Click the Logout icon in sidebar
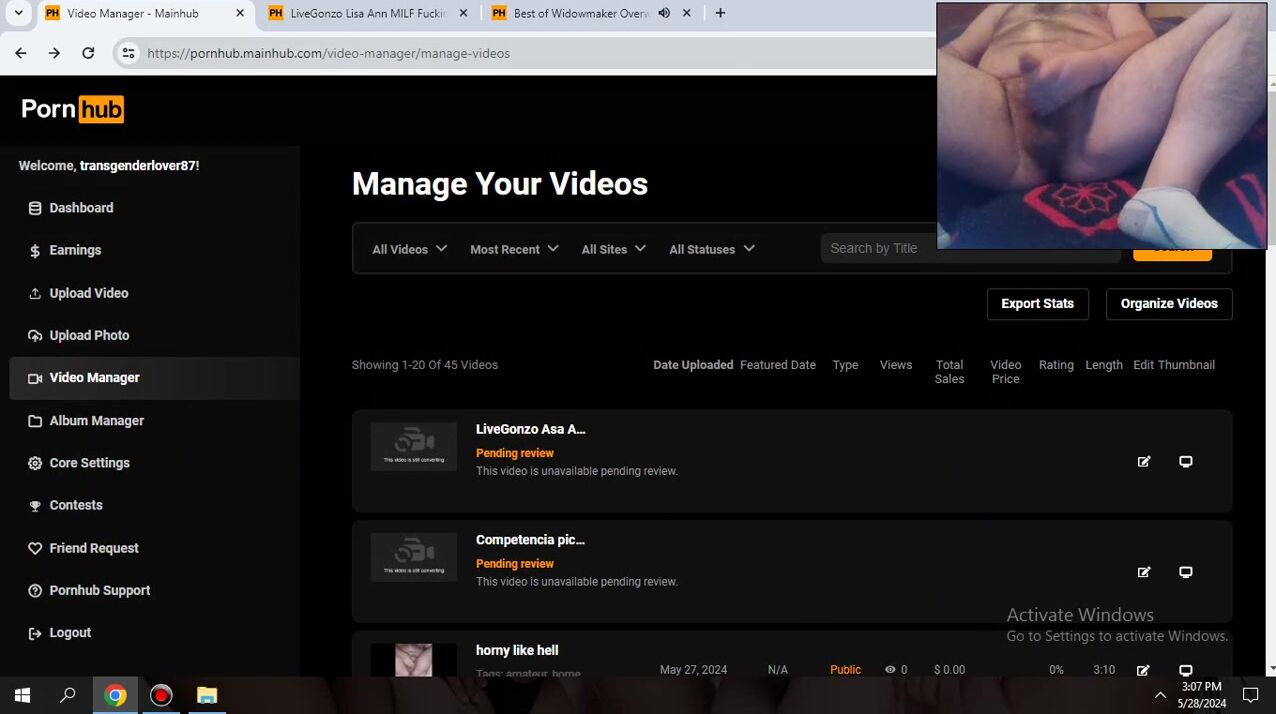 (35, 633)
